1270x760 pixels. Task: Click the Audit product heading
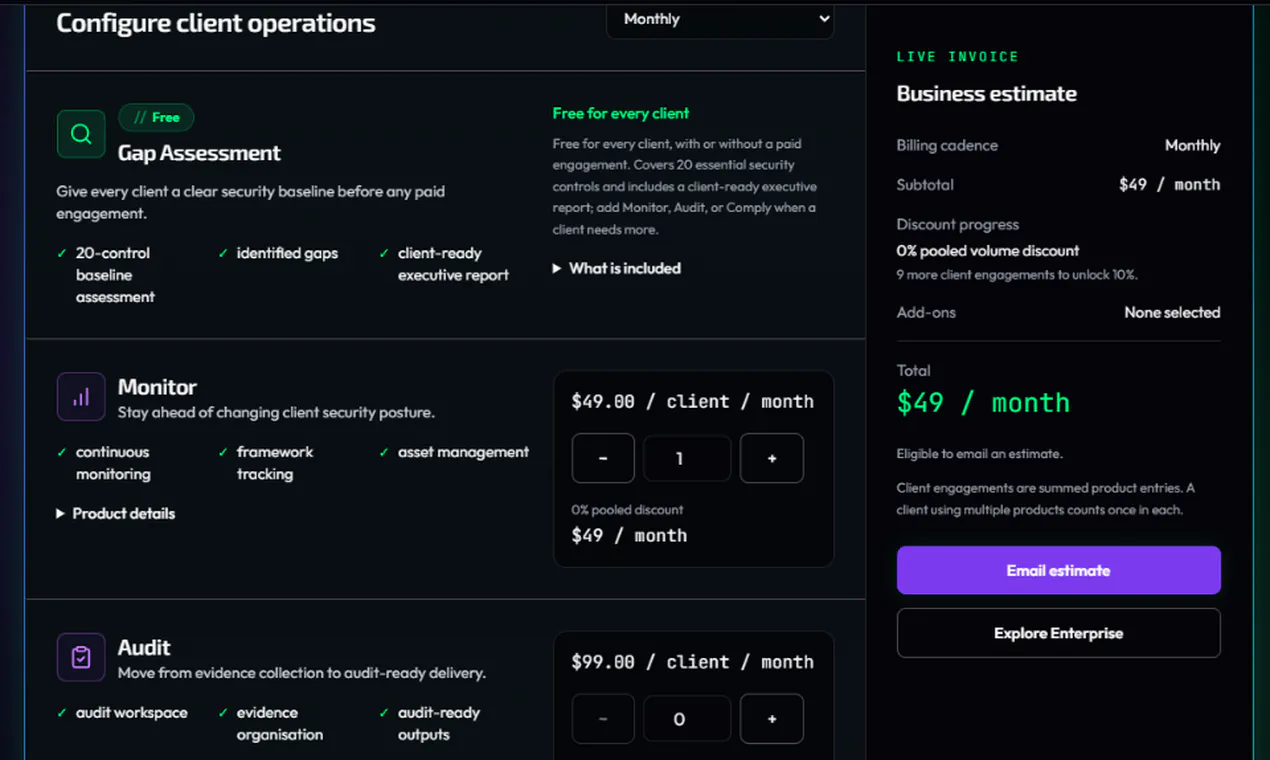click(144, 647)
